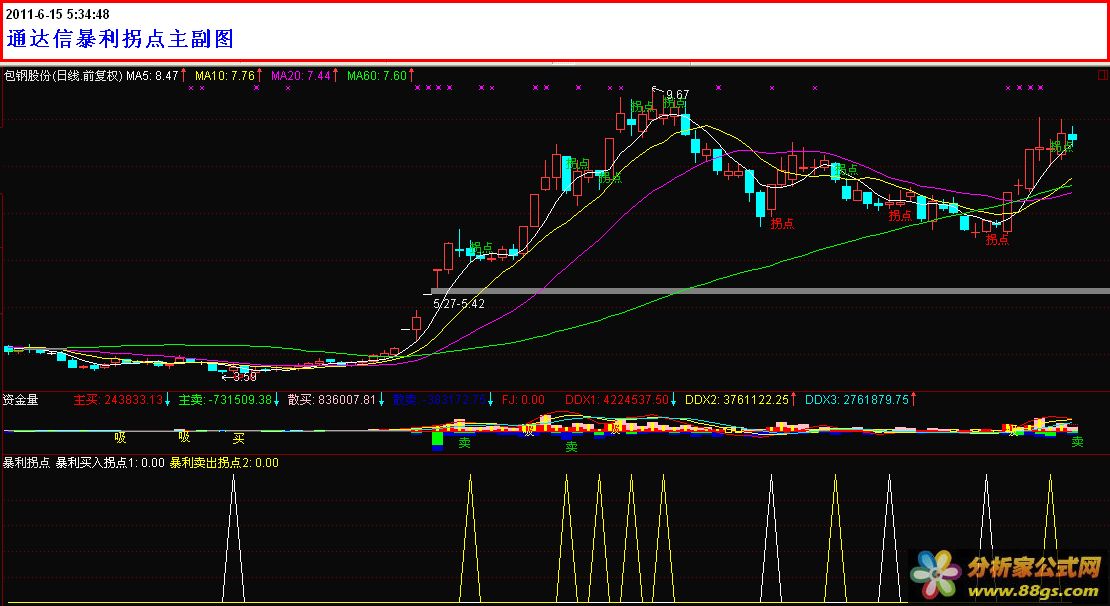Click the FJ: 0.00 value

523,400
